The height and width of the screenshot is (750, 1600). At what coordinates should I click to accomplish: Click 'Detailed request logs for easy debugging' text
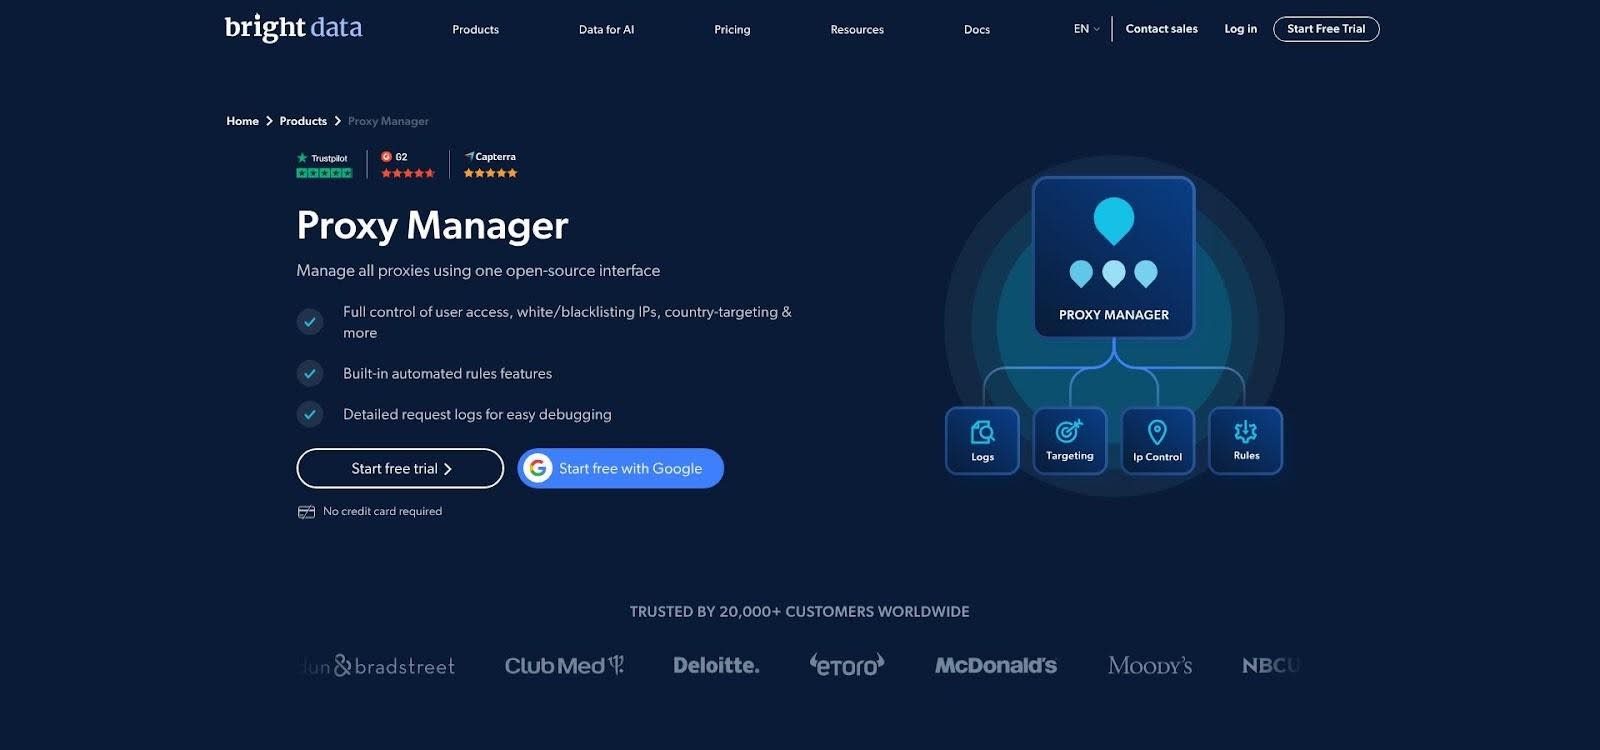tap(477, 414)
